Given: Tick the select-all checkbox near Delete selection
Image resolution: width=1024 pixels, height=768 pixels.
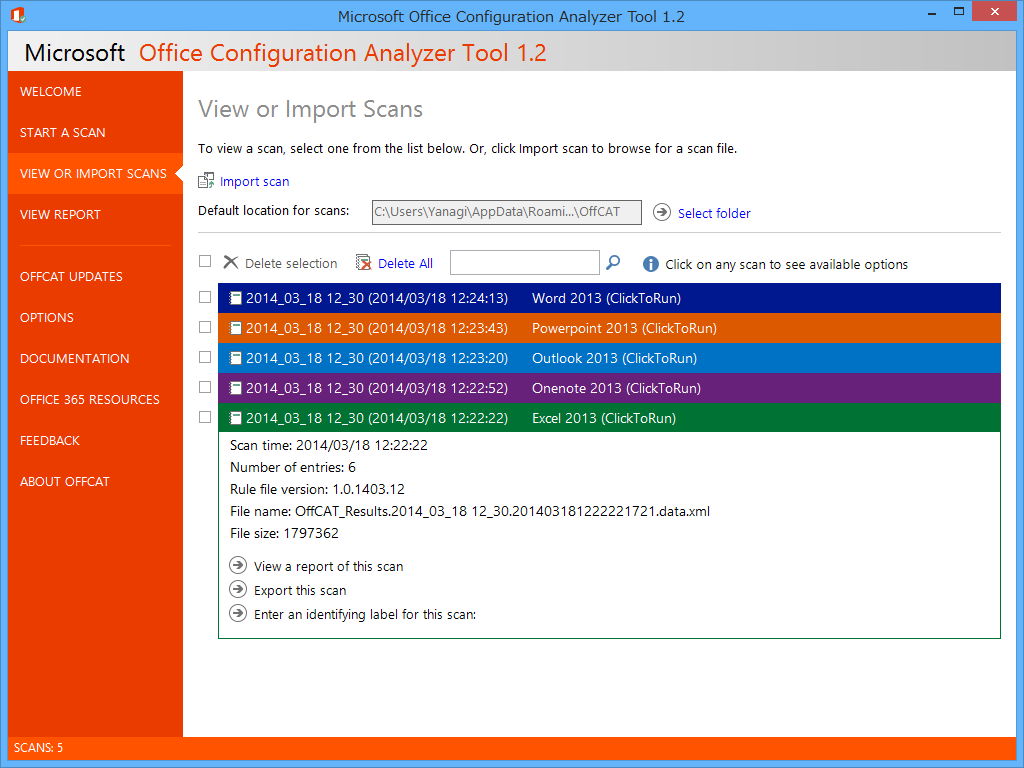Looking at the screenshot, I should (205, 261).
